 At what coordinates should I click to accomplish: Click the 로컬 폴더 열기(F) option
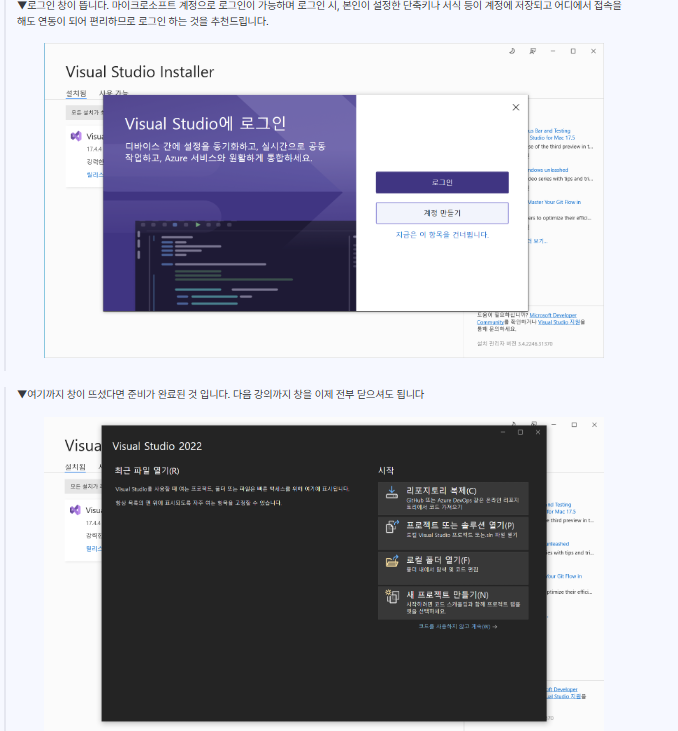pos(453,568)
